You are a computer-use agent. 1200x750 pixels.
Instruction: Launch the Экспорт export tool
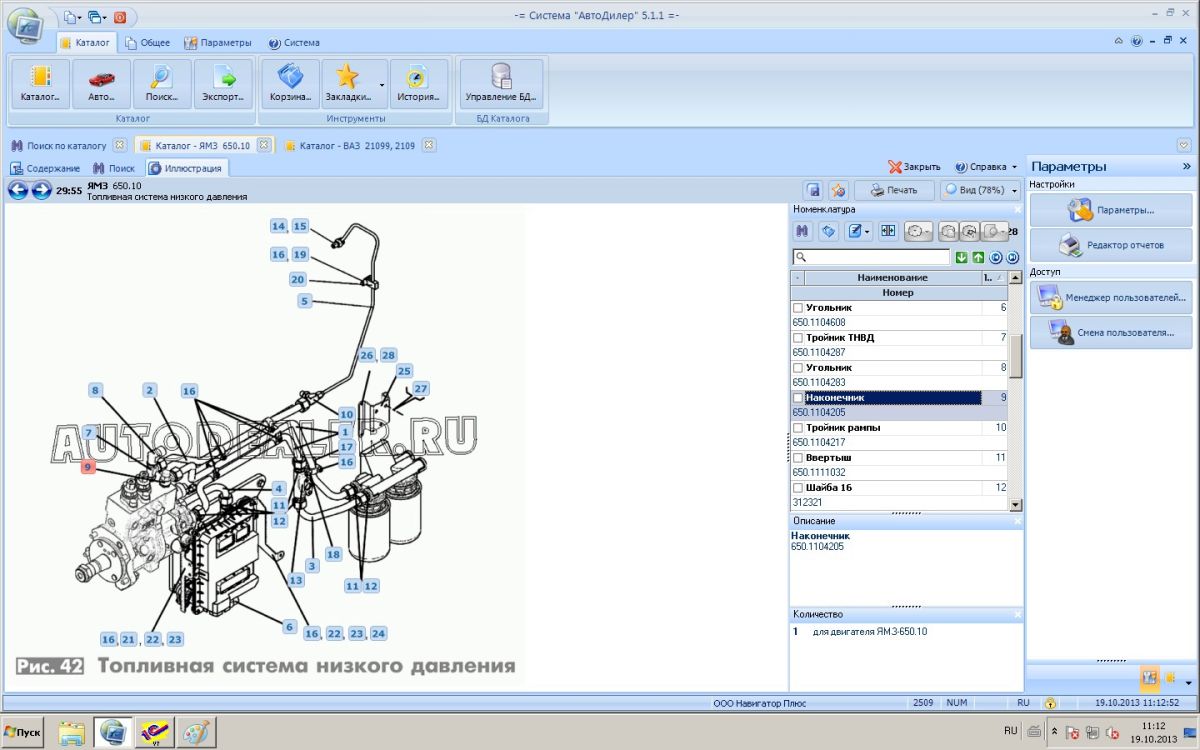223,84
